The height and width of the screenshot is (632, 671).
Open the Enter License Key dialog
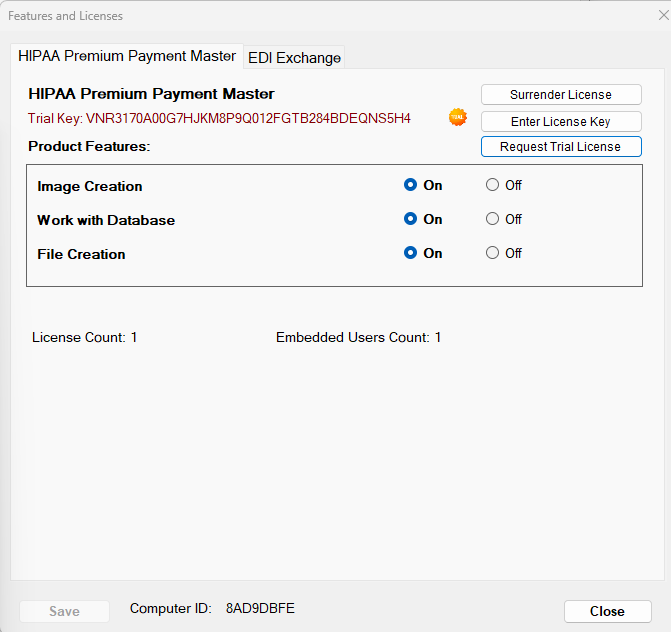click(x=561, y=122)
